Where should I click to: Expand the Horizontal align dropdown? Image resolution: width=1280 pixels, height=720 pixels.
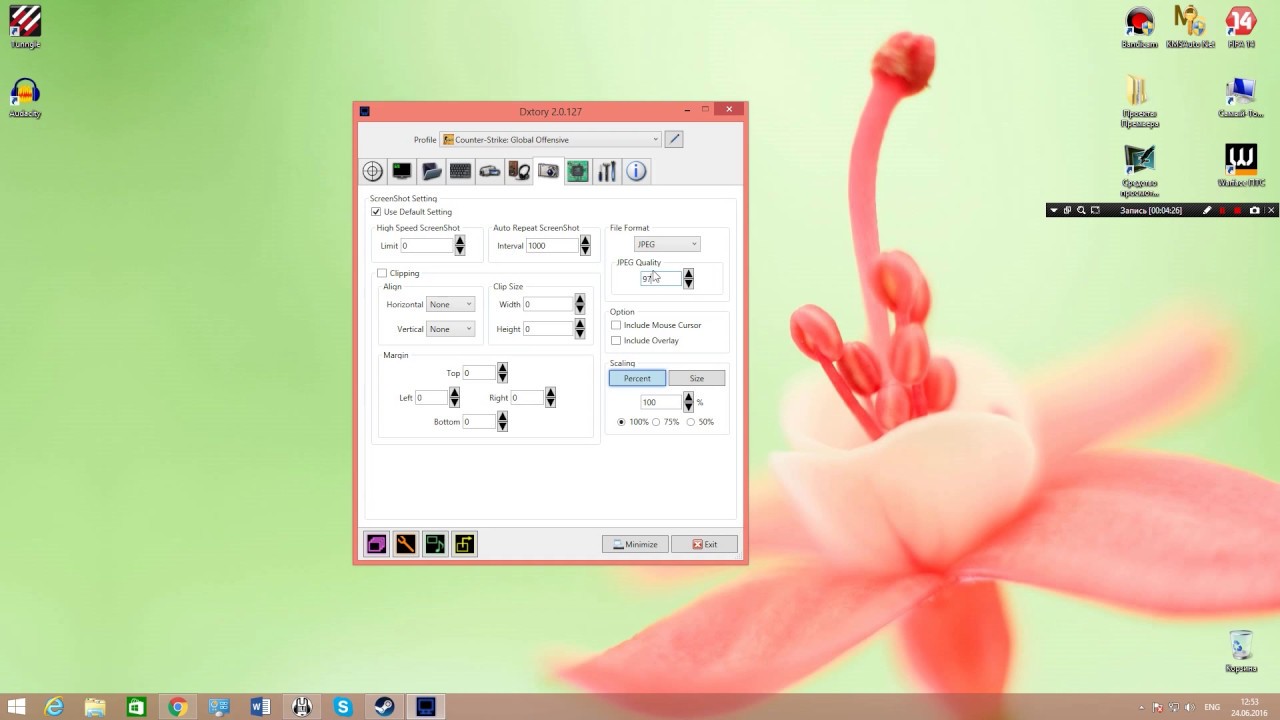(x=450, y=304)
